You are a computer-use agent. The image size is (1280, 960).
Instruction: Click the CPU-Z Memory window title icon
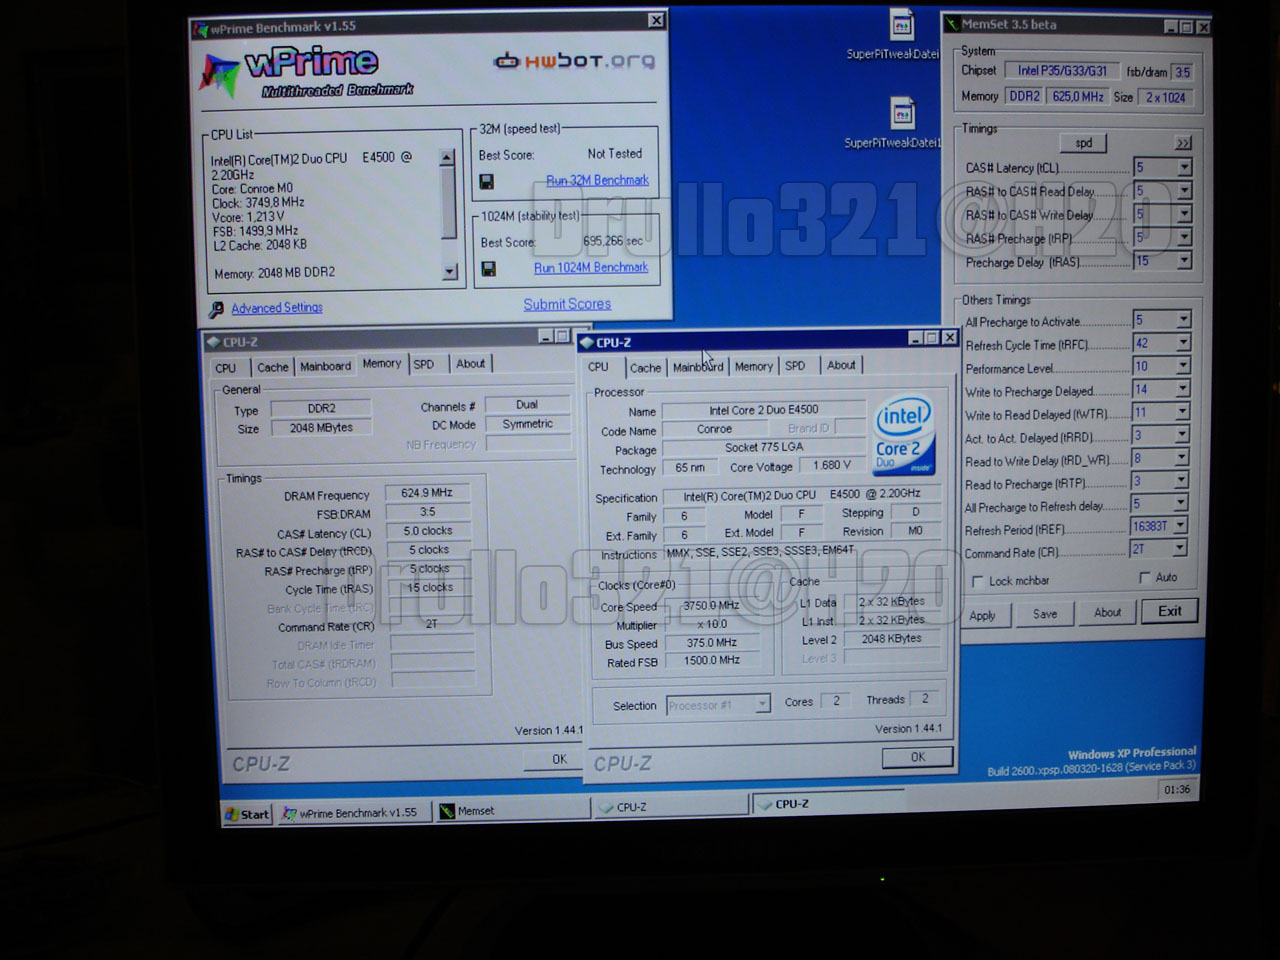click(x=213, y=342)
